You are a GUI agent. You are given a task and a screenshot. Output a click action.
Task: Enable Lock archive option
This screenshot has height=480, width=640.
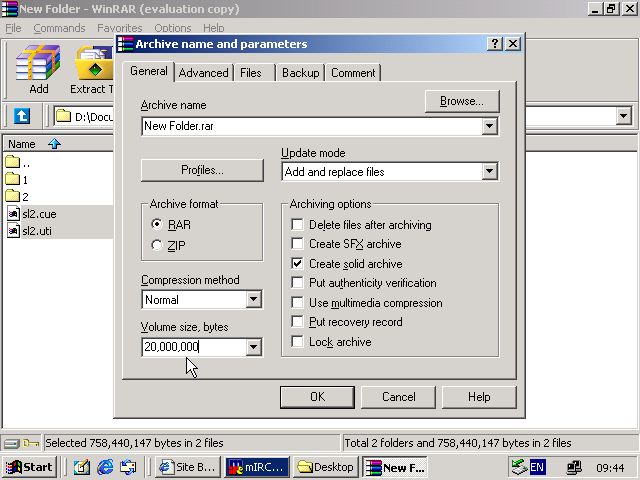pos(298,341)
